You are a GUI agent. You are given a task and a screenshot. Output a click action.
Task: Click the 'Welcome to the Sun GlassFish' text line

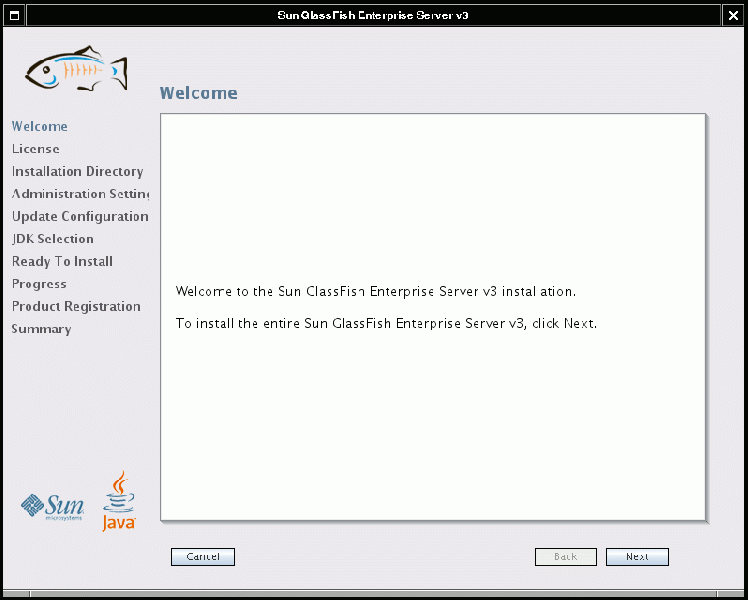376,291
